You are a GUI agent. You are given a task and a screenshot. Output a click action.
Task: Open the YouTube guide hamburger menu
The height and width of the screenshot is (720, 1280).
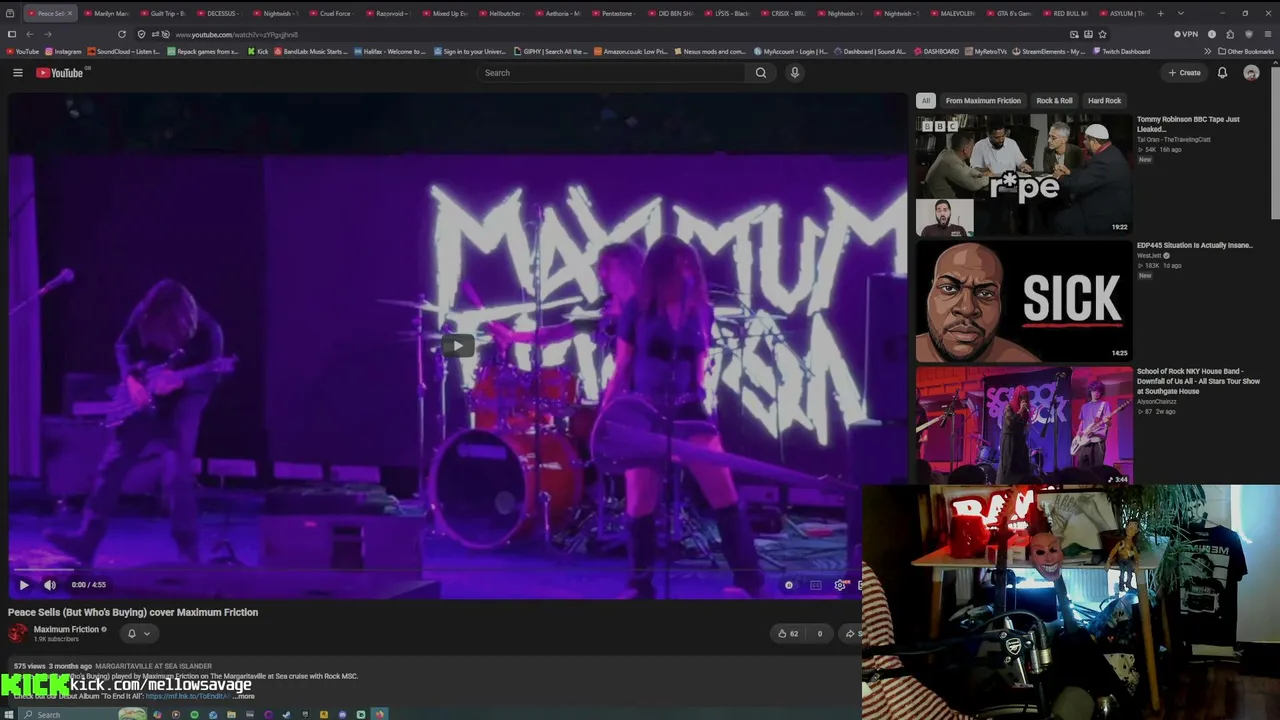click(17, 73)
